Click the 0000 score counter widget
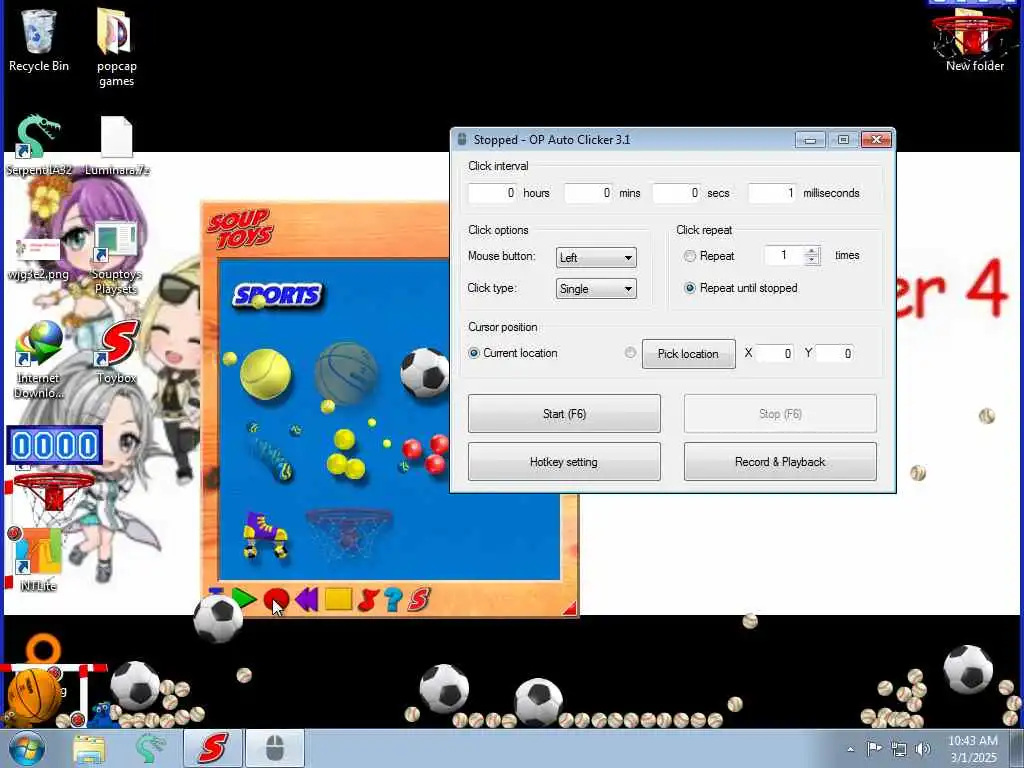The width and height of the screenshot is (1024, 768). [55, 445]
